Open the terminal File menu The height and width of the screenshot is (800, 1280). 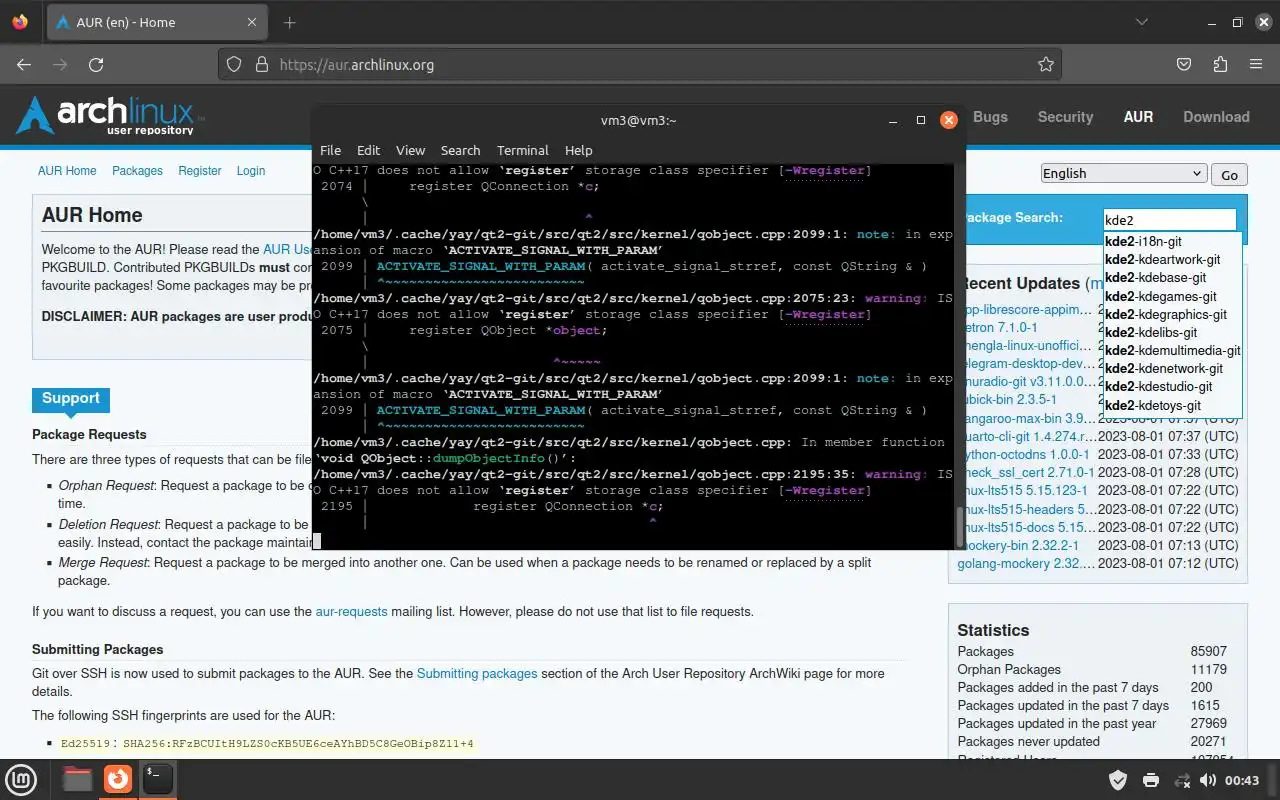click(x=330, y=150)
